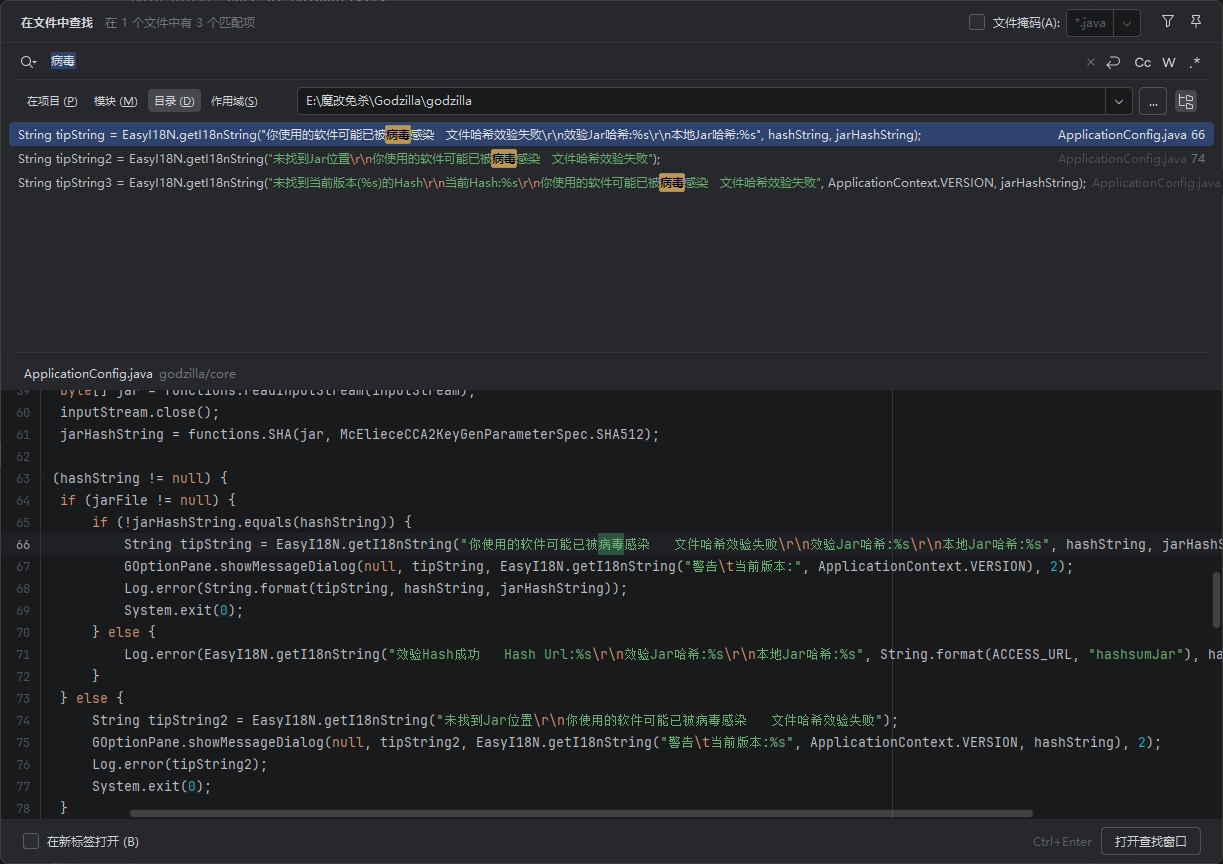
Task: Expand the directory path dropdown
Action: [x=1118, y=101]
